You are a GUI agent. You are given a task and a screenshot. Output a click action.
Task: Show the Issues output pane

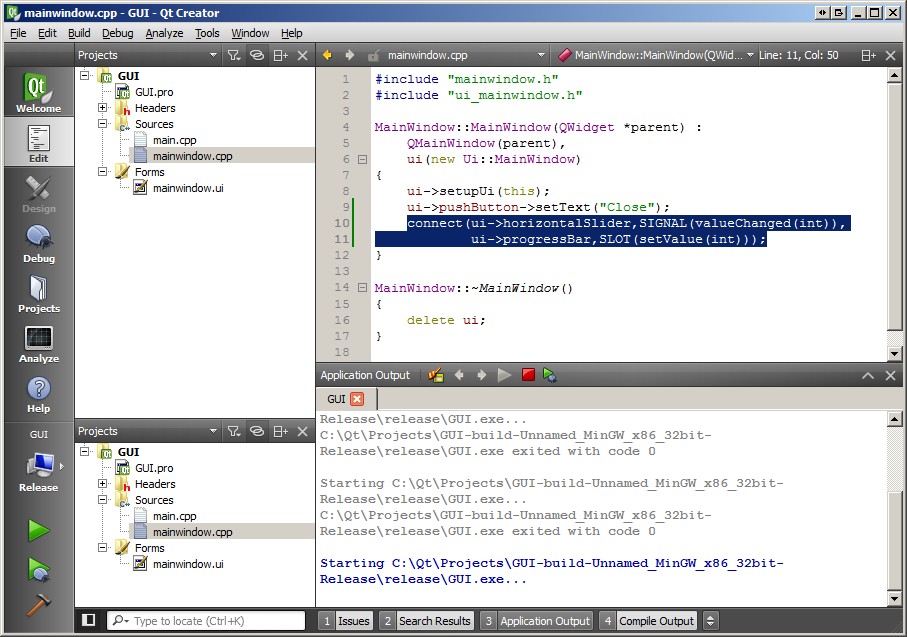click(x=346, y=621)
